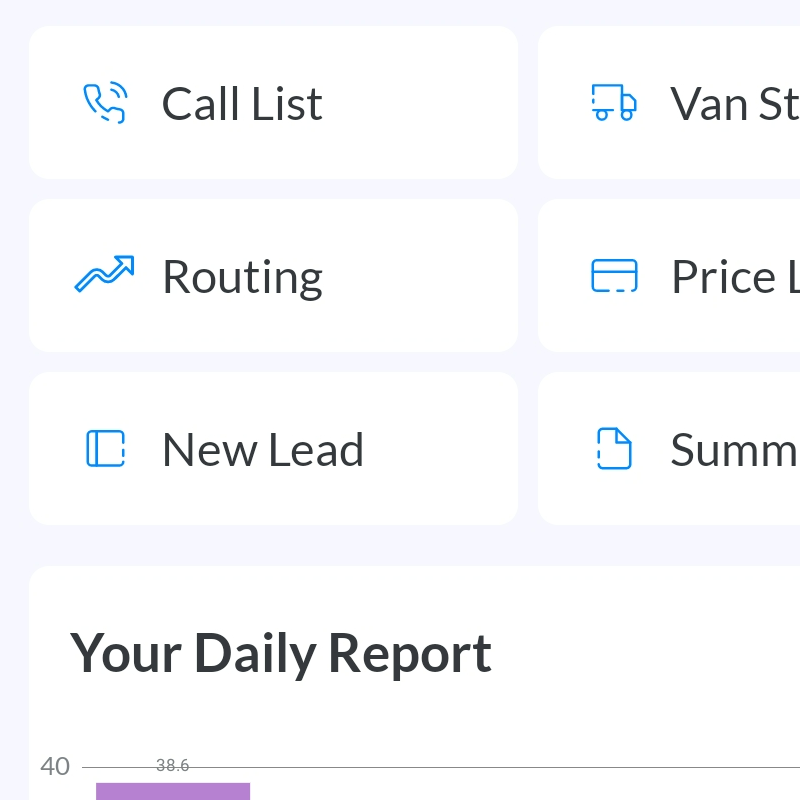Image resolution: width=800 pixels, height=800 pixels.
Task: Open the Call List text label
Action: [x=242, y=104]
